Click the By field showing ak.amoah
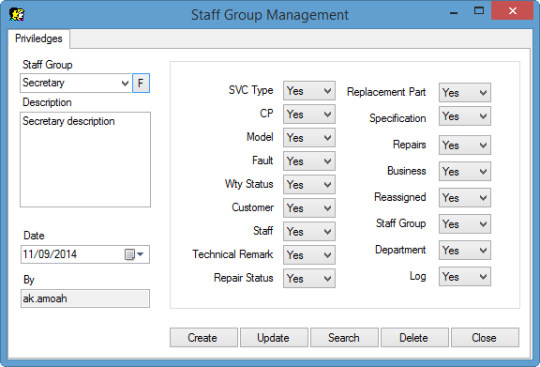This screenshot has height=367, width=540. tap(85, 298)
